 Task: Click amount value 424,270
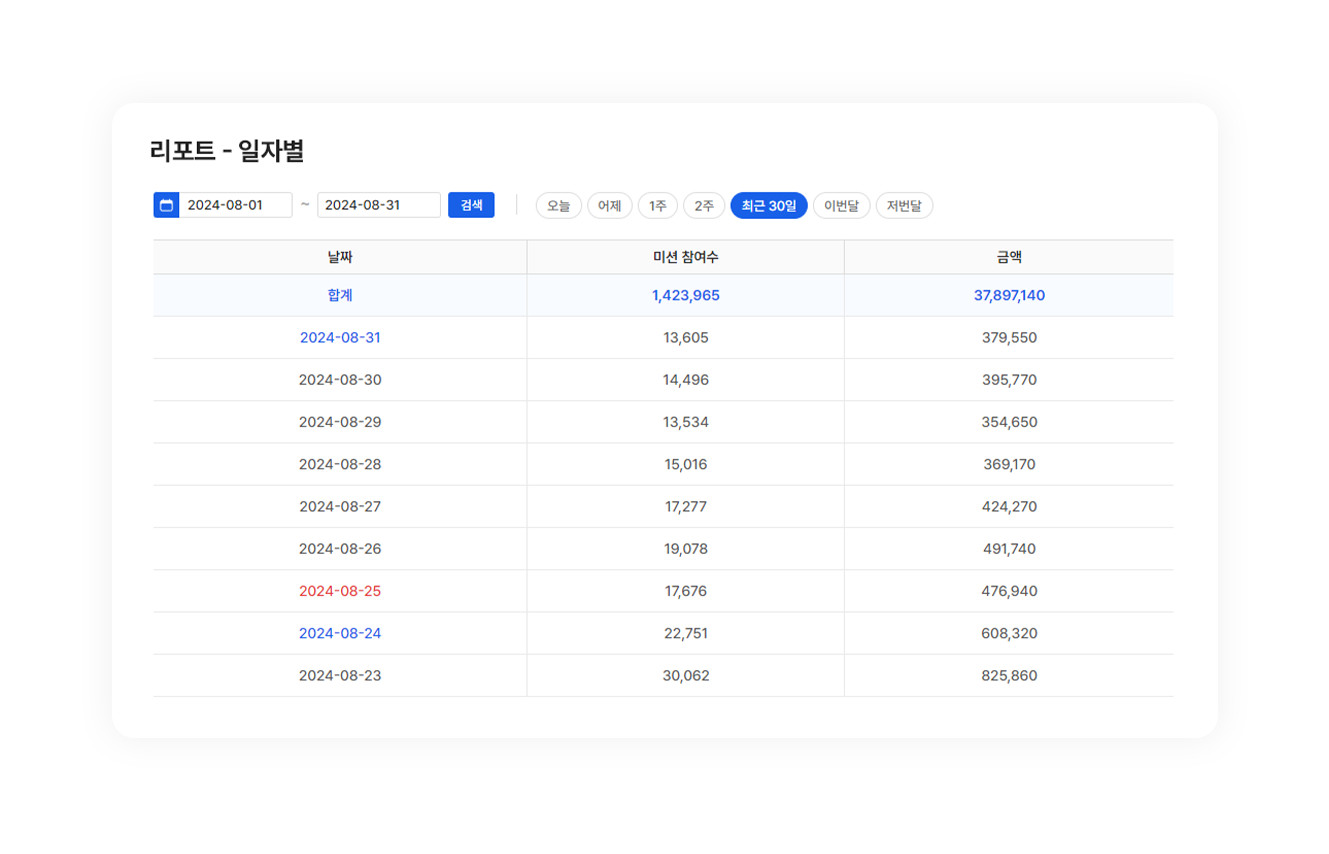[x=1009, y=506]
